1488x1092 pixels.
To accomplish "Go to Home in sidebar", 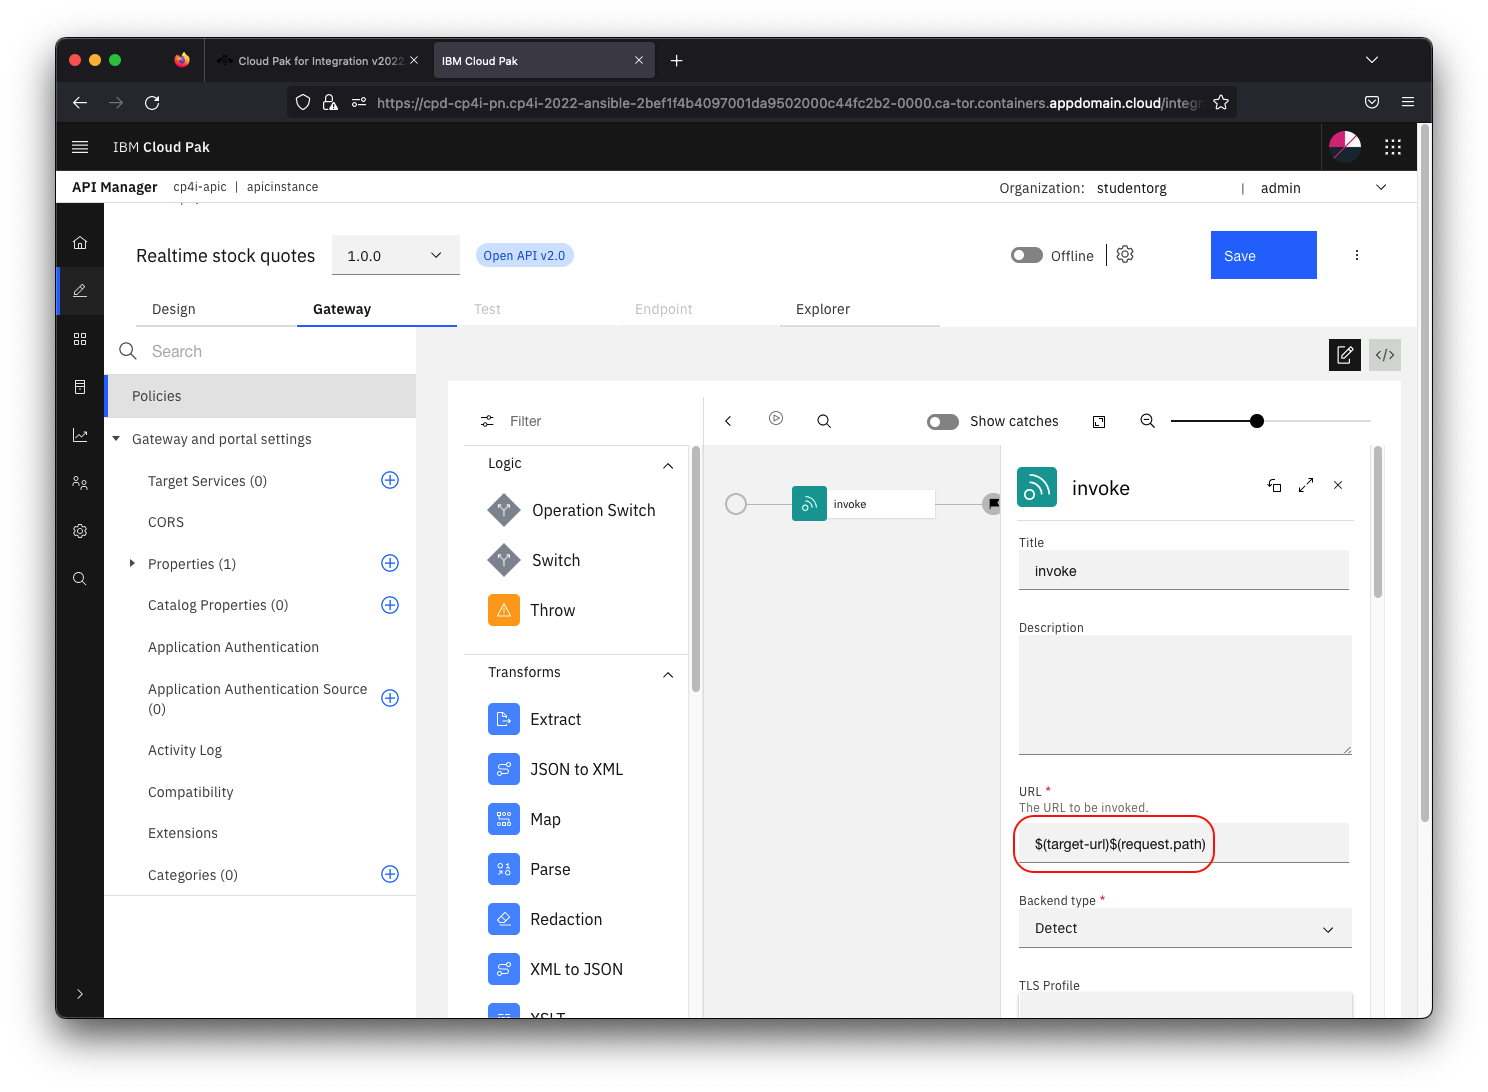I will point(80,243).
